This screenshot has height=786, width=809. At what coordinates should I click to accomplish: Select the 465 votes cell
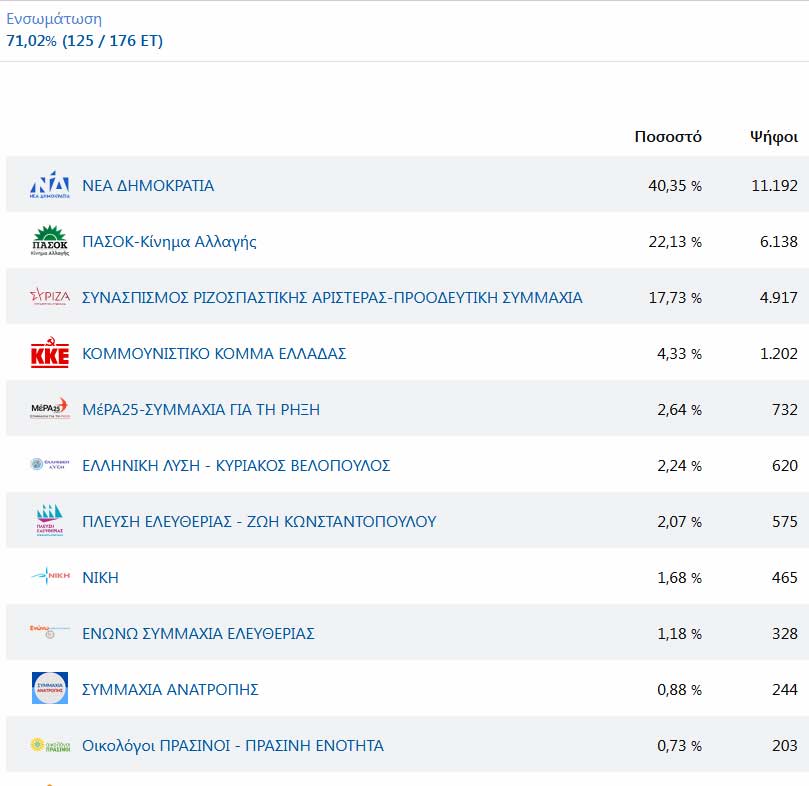(785, 578)
